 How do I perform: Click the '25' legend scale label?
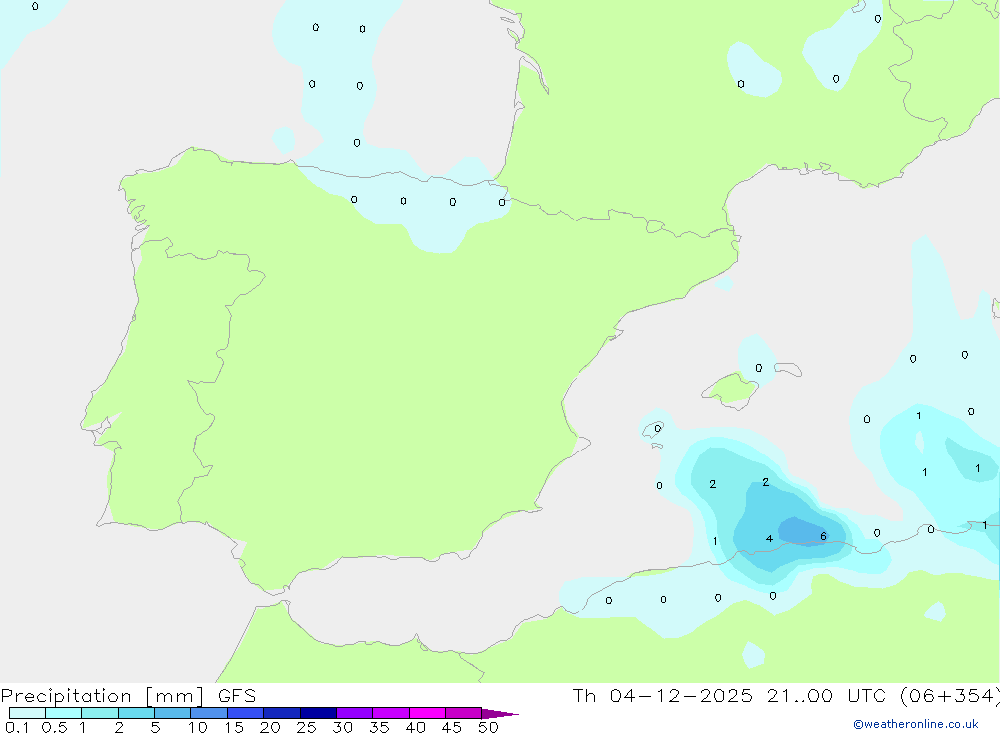pos(306,727)
